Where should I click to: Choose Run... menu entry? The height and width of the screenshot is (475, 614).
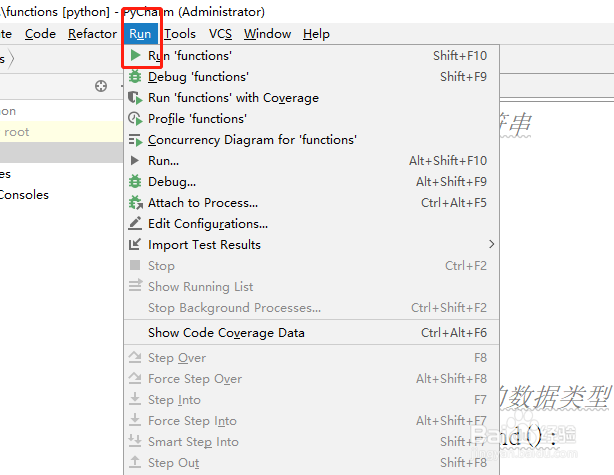tap(311, 161)
